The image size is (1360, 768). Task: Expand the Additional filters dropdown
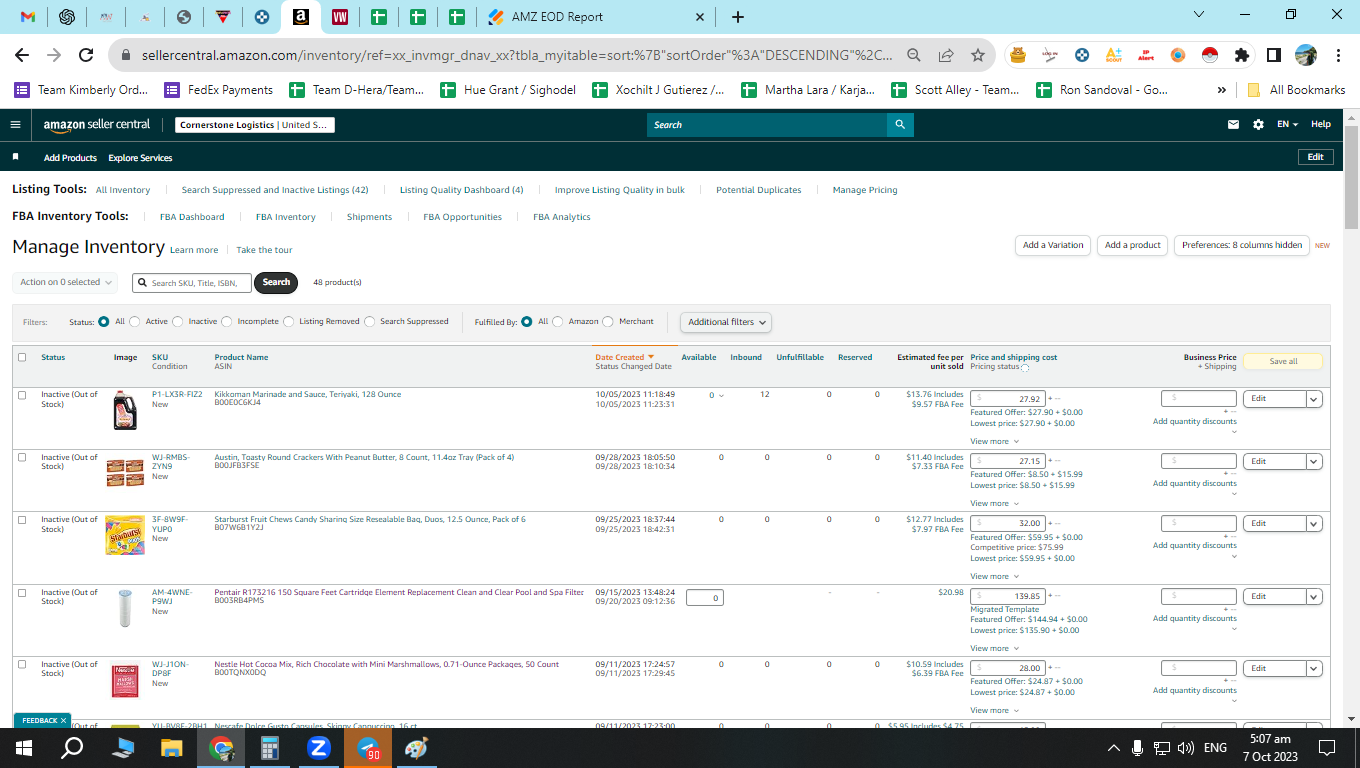pos(726,322)
